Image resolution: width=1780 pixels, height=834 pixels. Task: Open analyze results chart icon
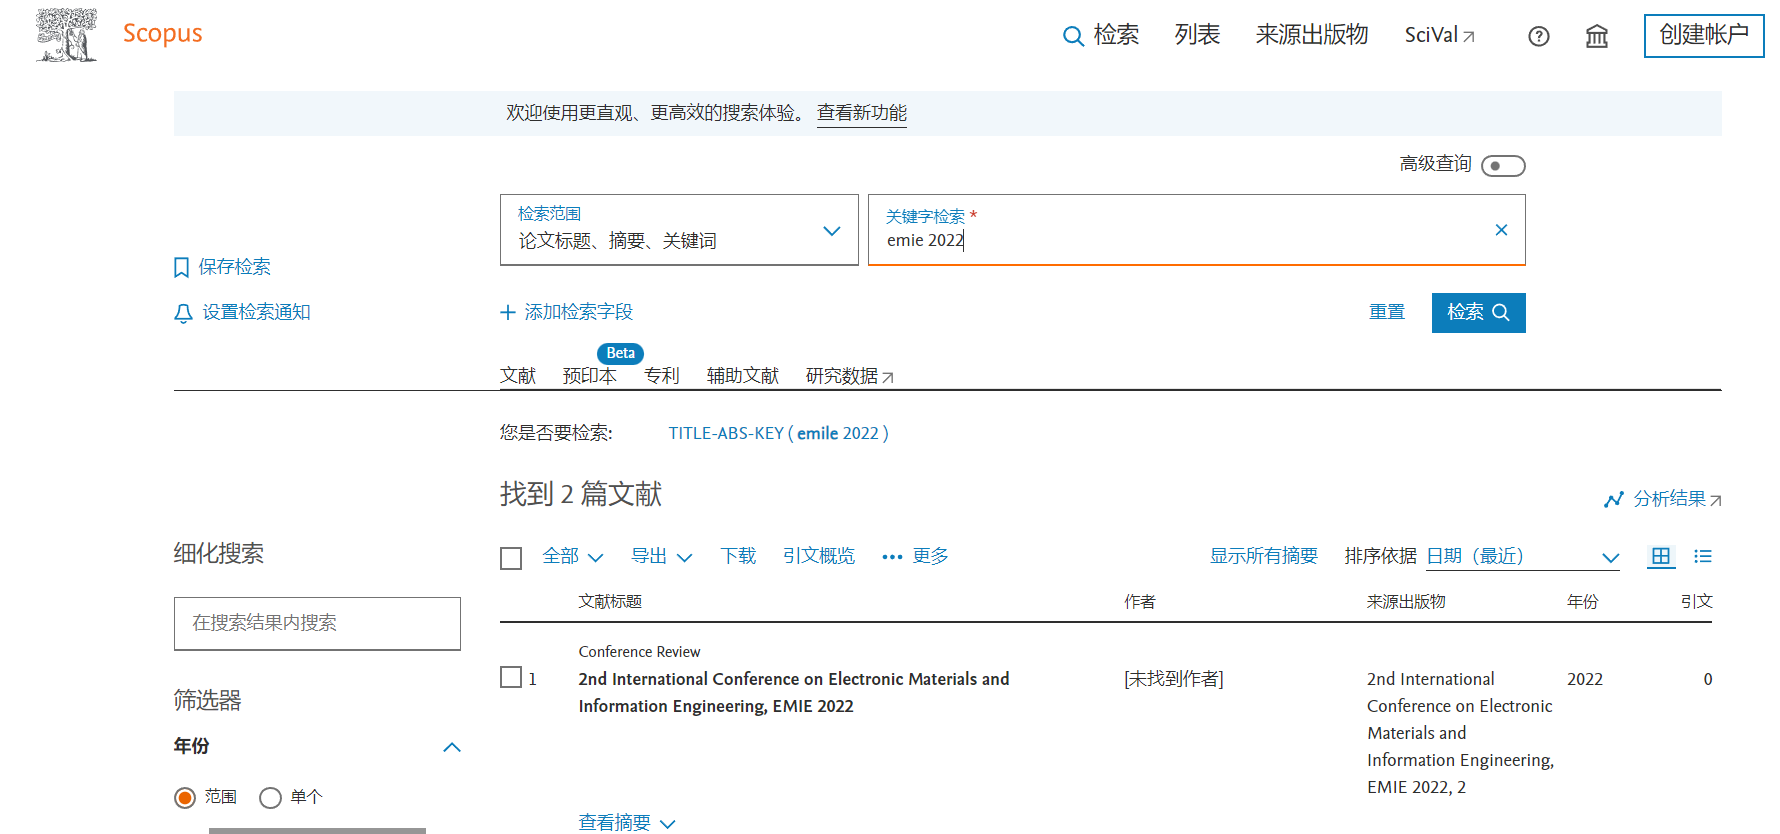[1613, 499]
